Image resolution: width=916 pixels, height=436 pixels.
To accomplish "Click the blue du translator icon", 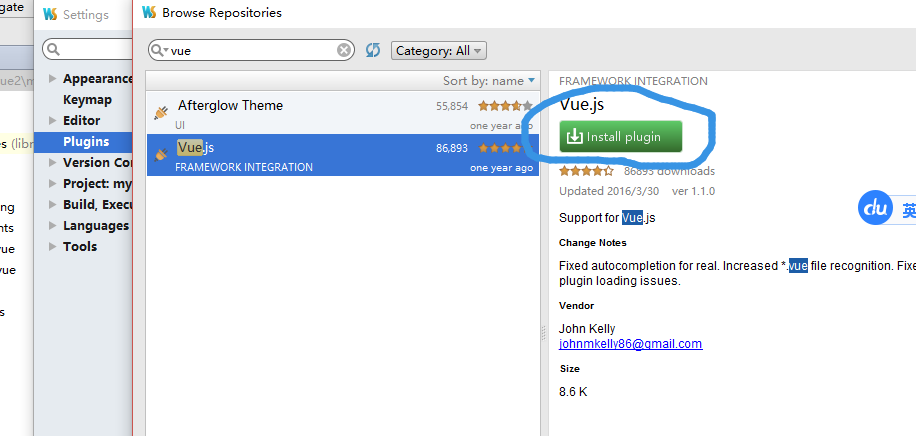I will point(876,208).
